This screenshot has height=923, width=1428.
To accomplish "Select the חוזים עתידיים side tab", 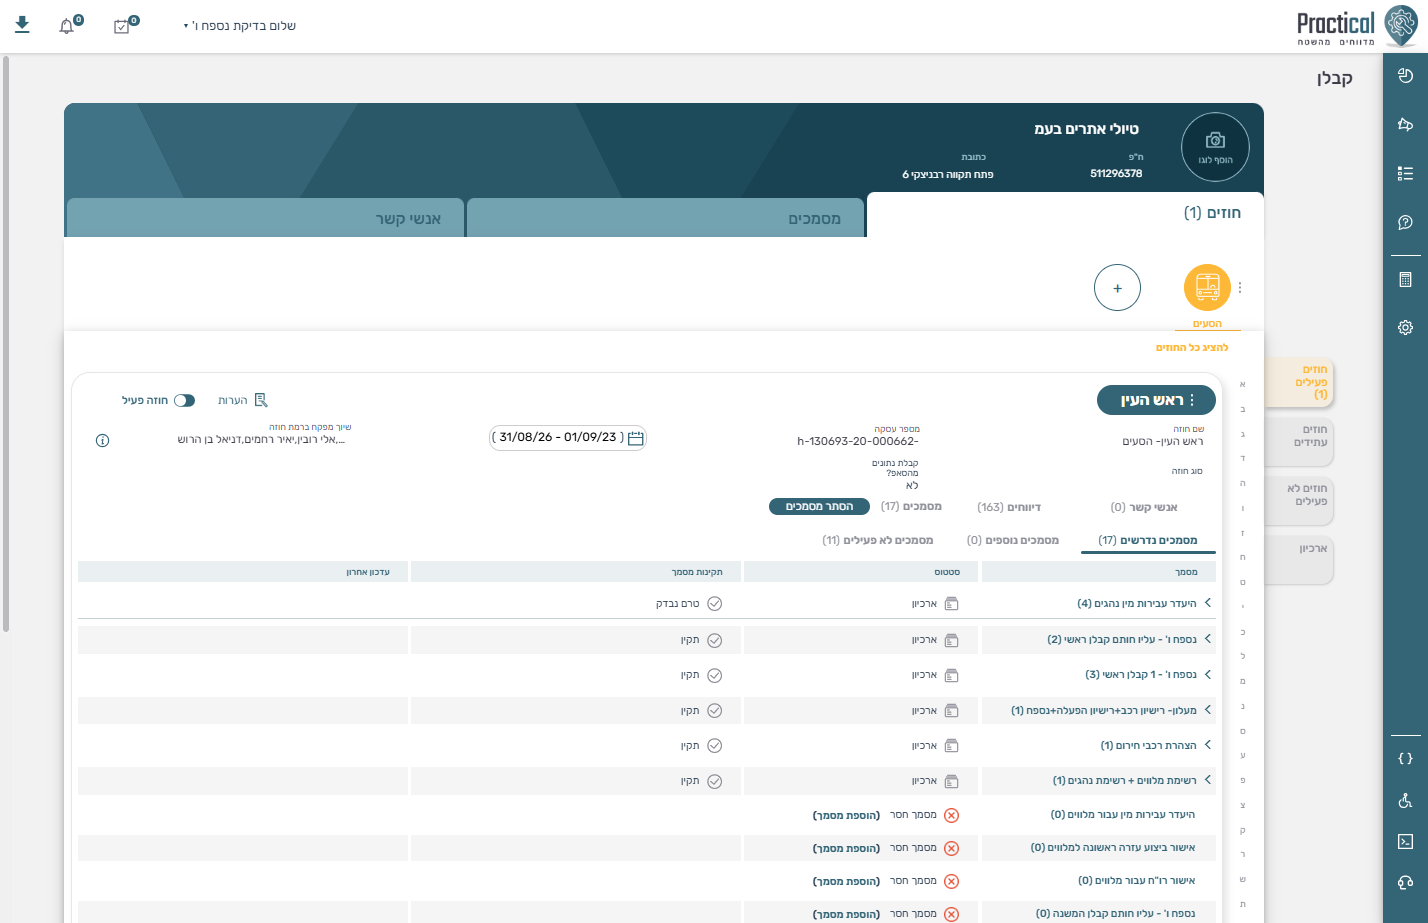I will click(1299, 441).
